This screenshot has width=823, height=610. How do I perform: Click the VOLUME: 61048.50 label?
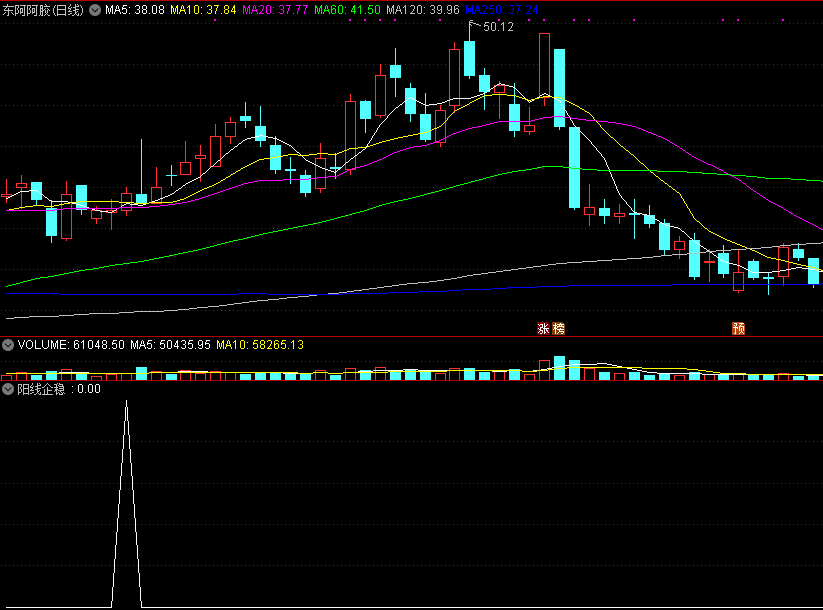[x=71, y=345]
